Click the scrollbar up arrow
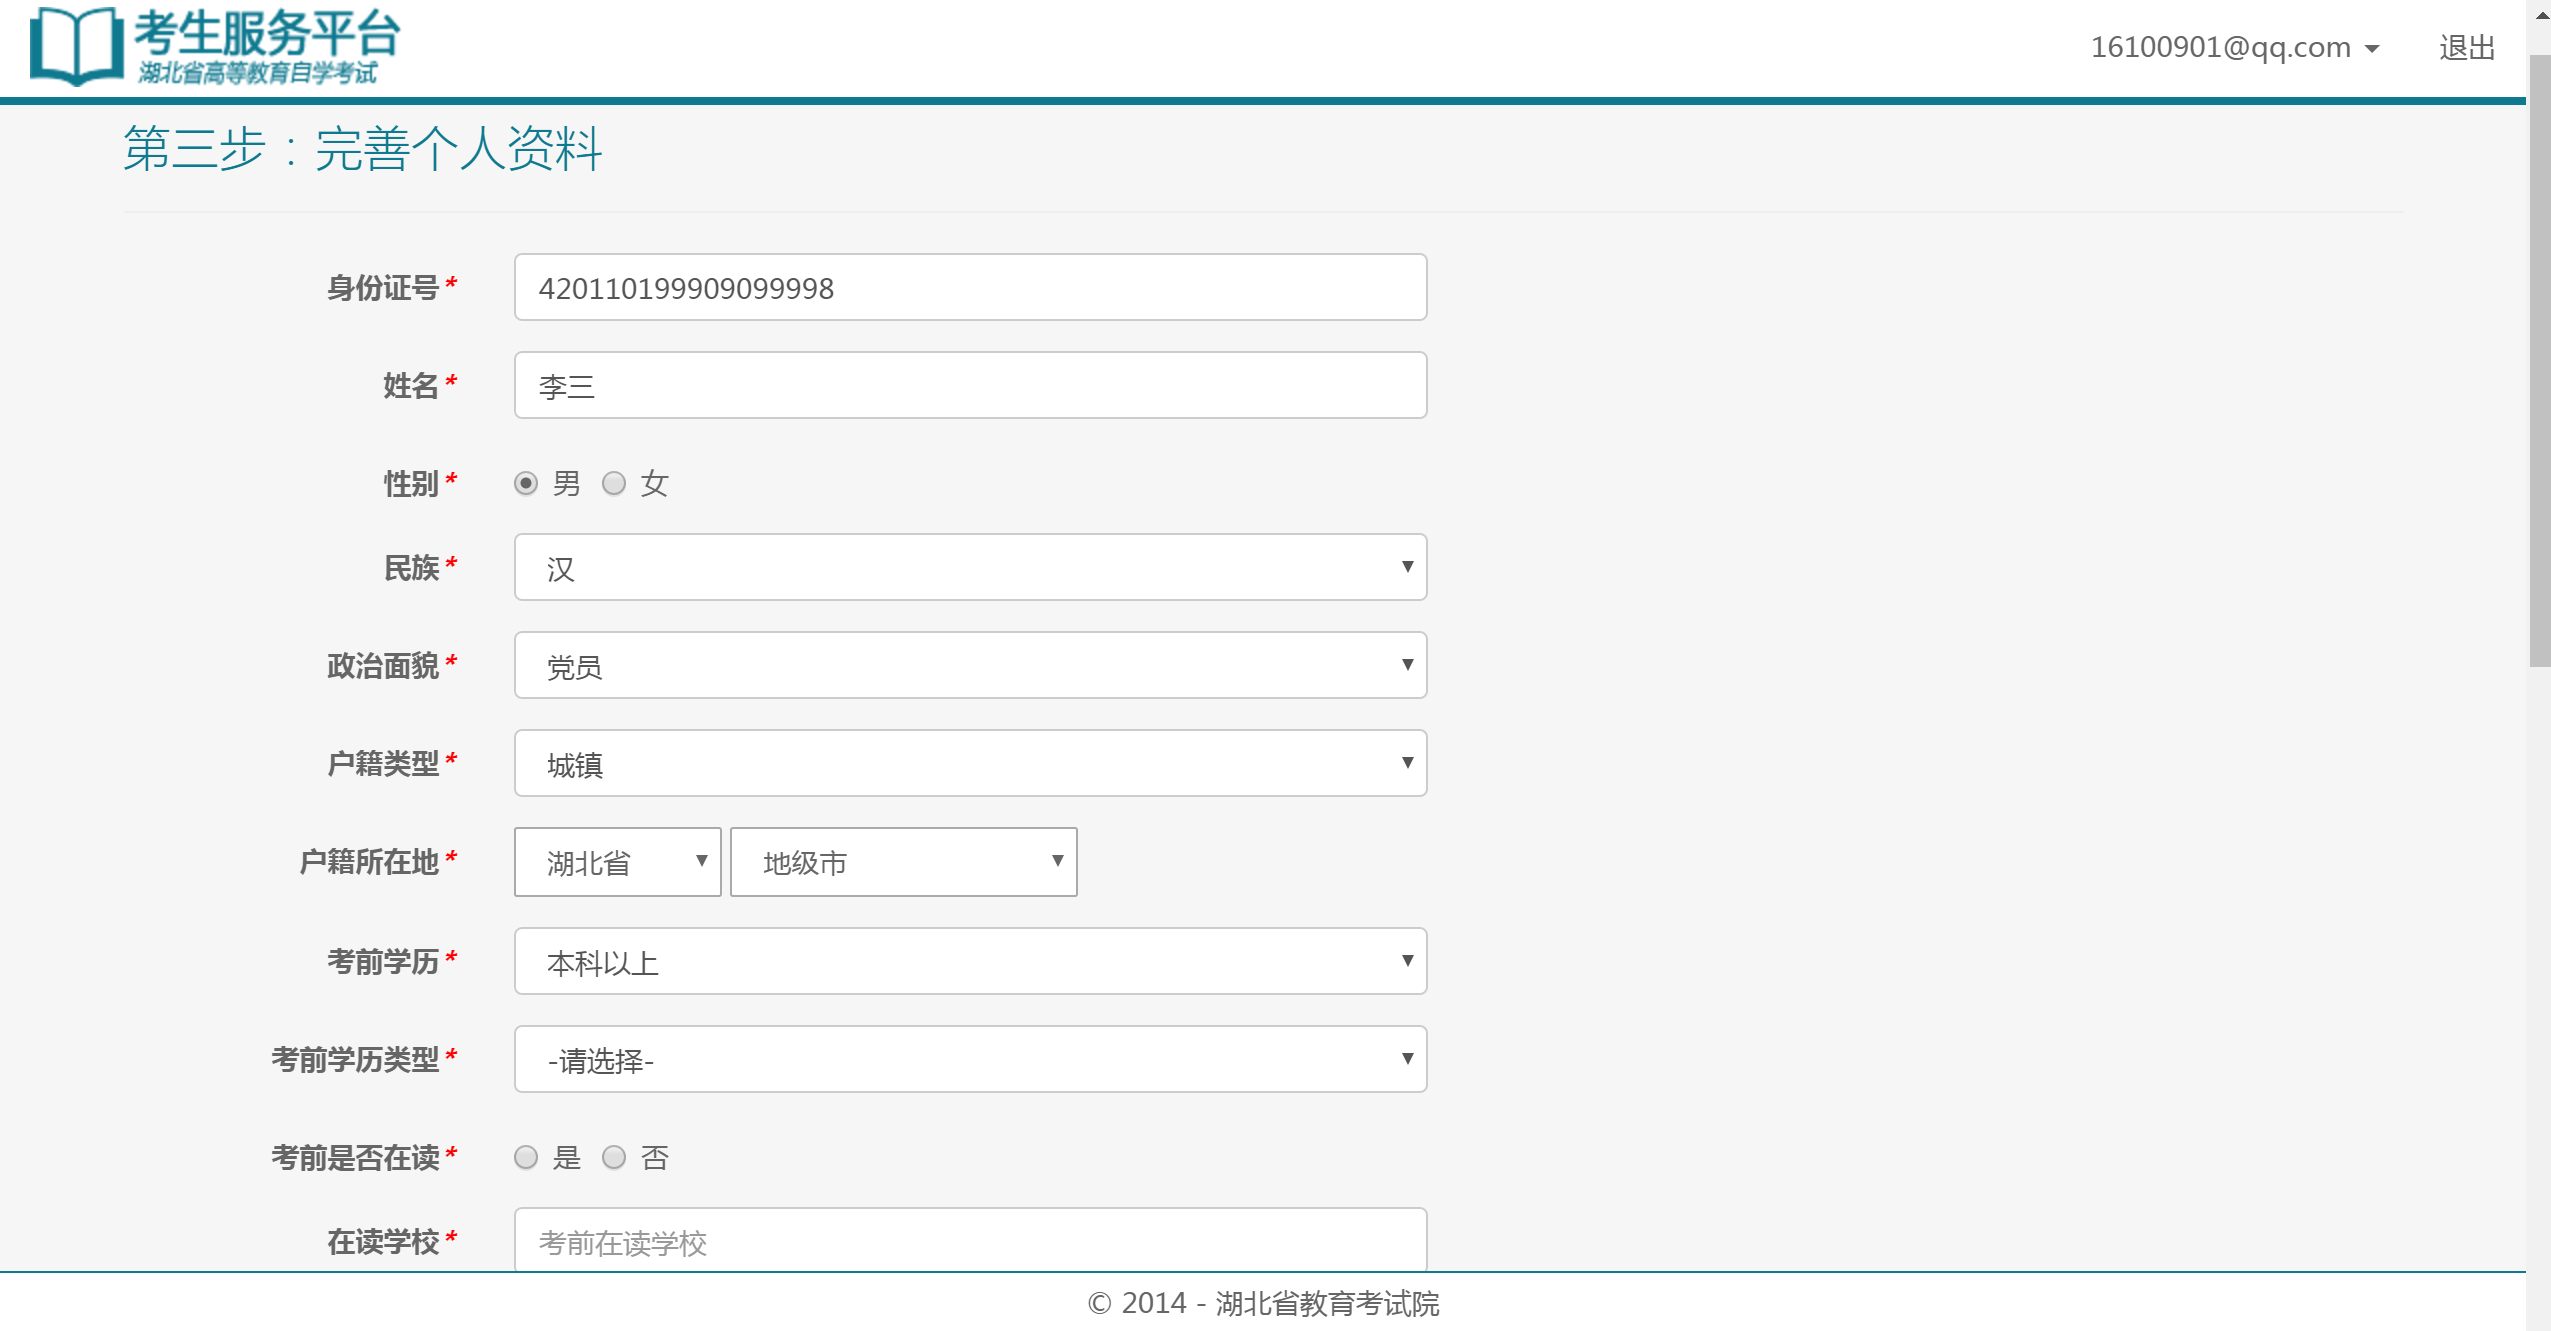 [x=2541, y=16]
